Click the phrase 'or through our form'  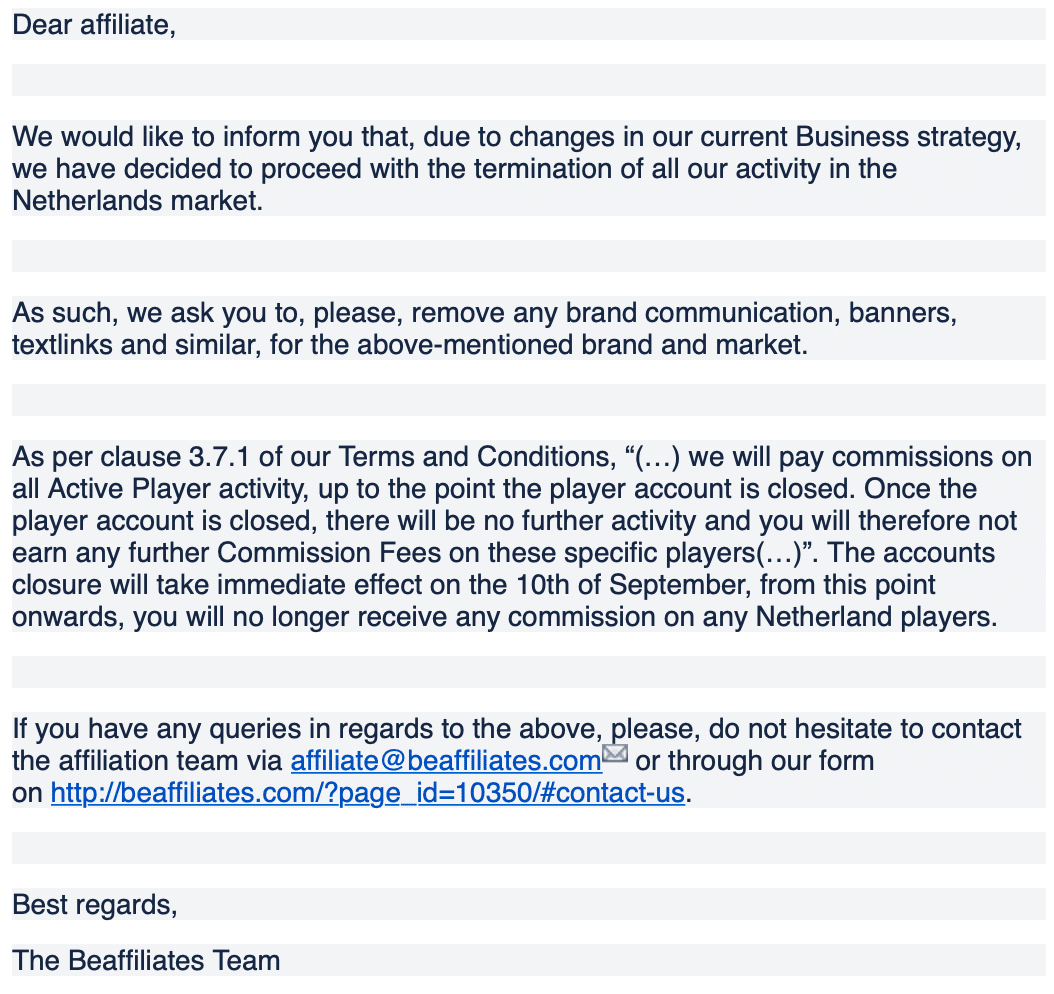coord(754,761)
